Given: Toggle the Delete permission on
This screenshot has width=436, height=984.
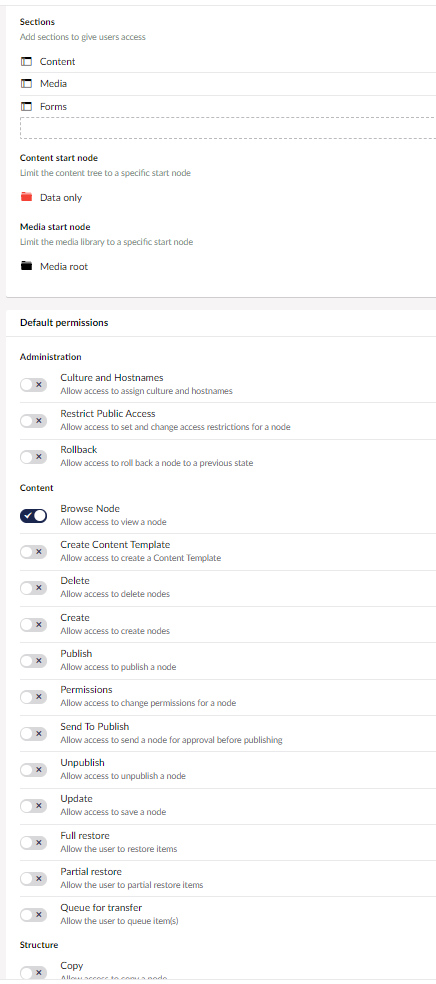Looking at the screenshot, I should tap(33, 588).
